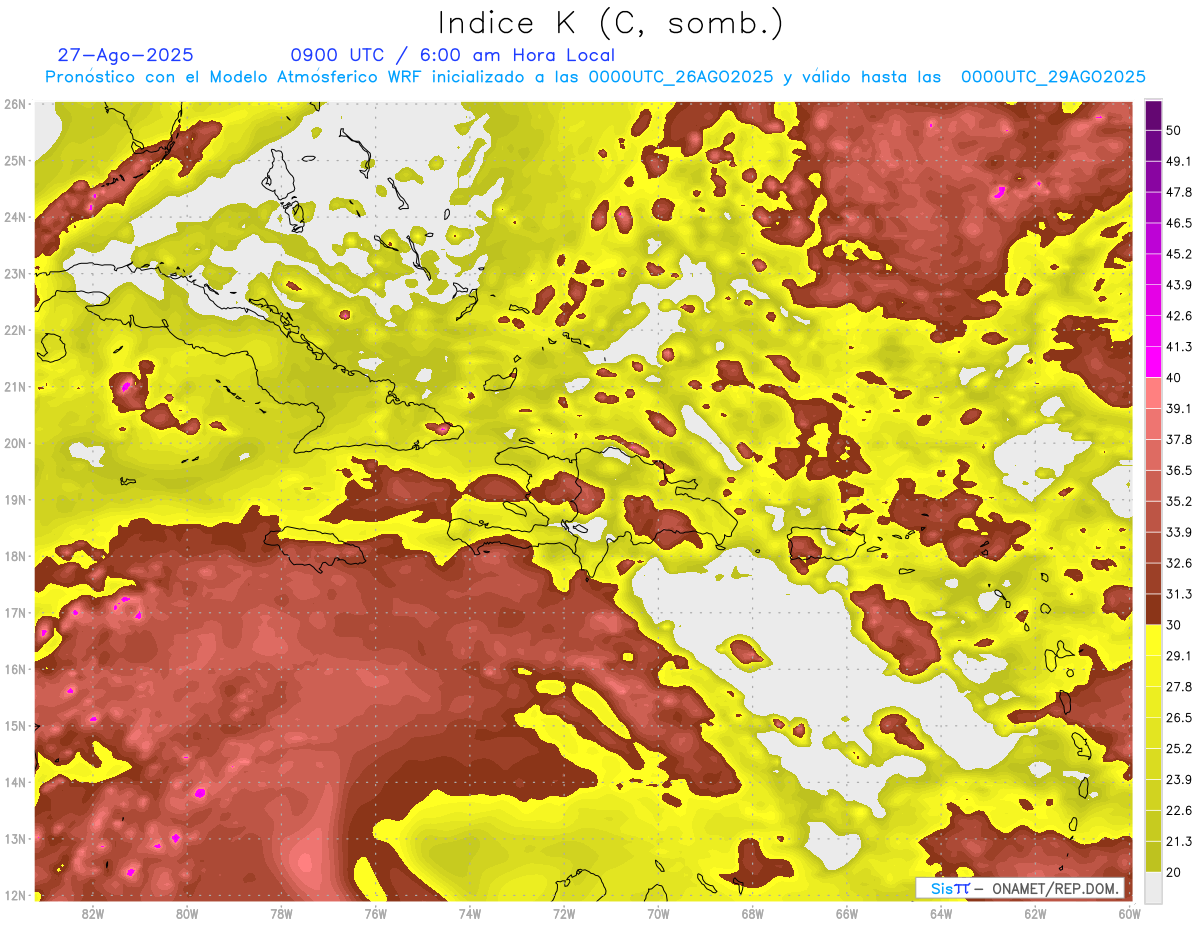This screenshot has width=1200, height=927.
Task: Click the dark brown swatch between 30 and 31.3
Action: [1153, 609]
